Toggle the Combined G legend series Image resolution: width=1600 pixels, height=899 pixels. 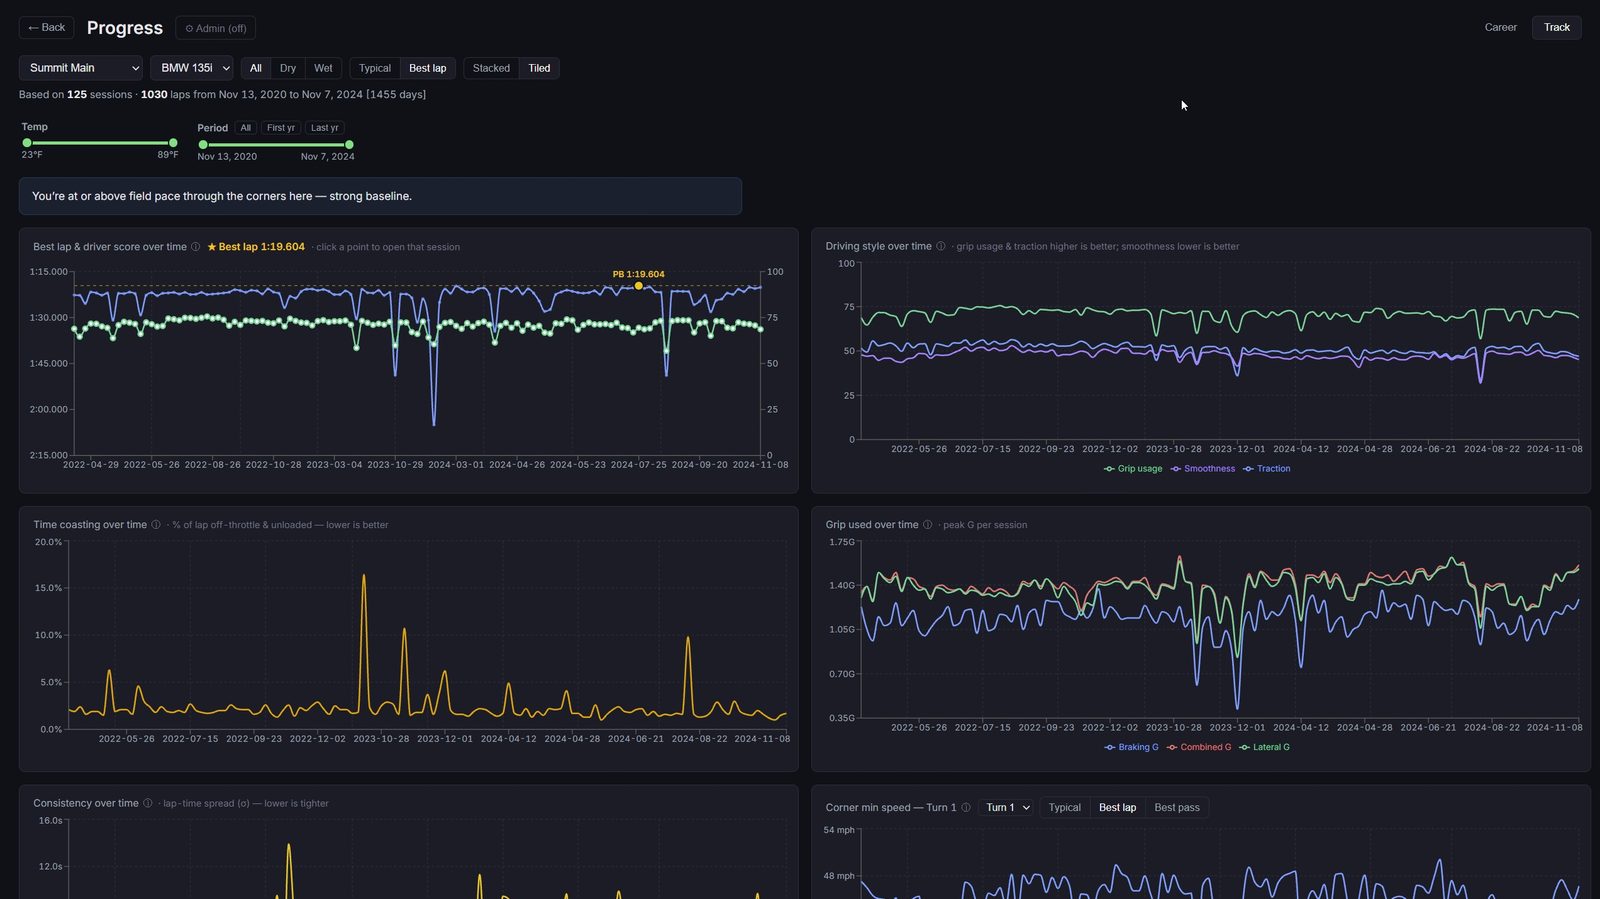coord(1199,747)
